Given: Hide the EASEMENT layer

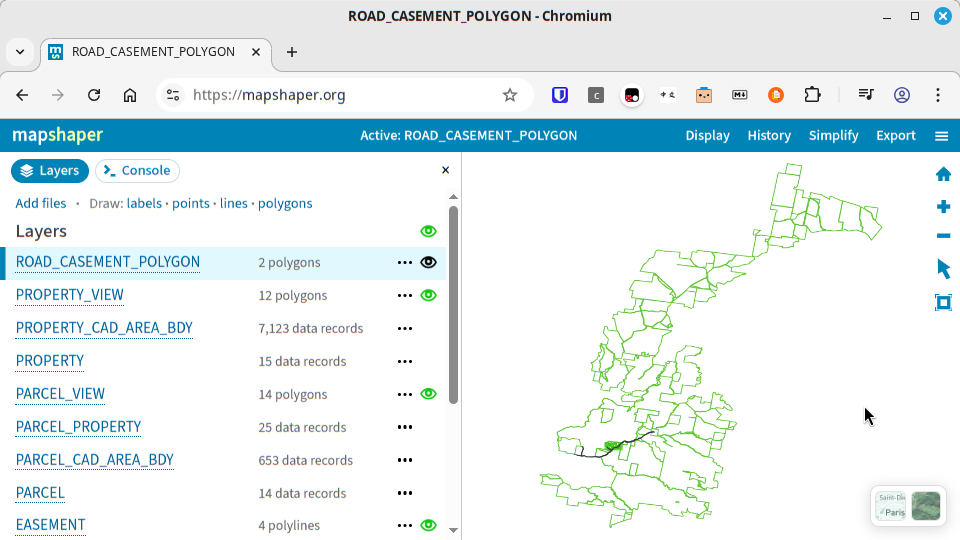Looking at the screenshot, I should (x=429, y=525).
